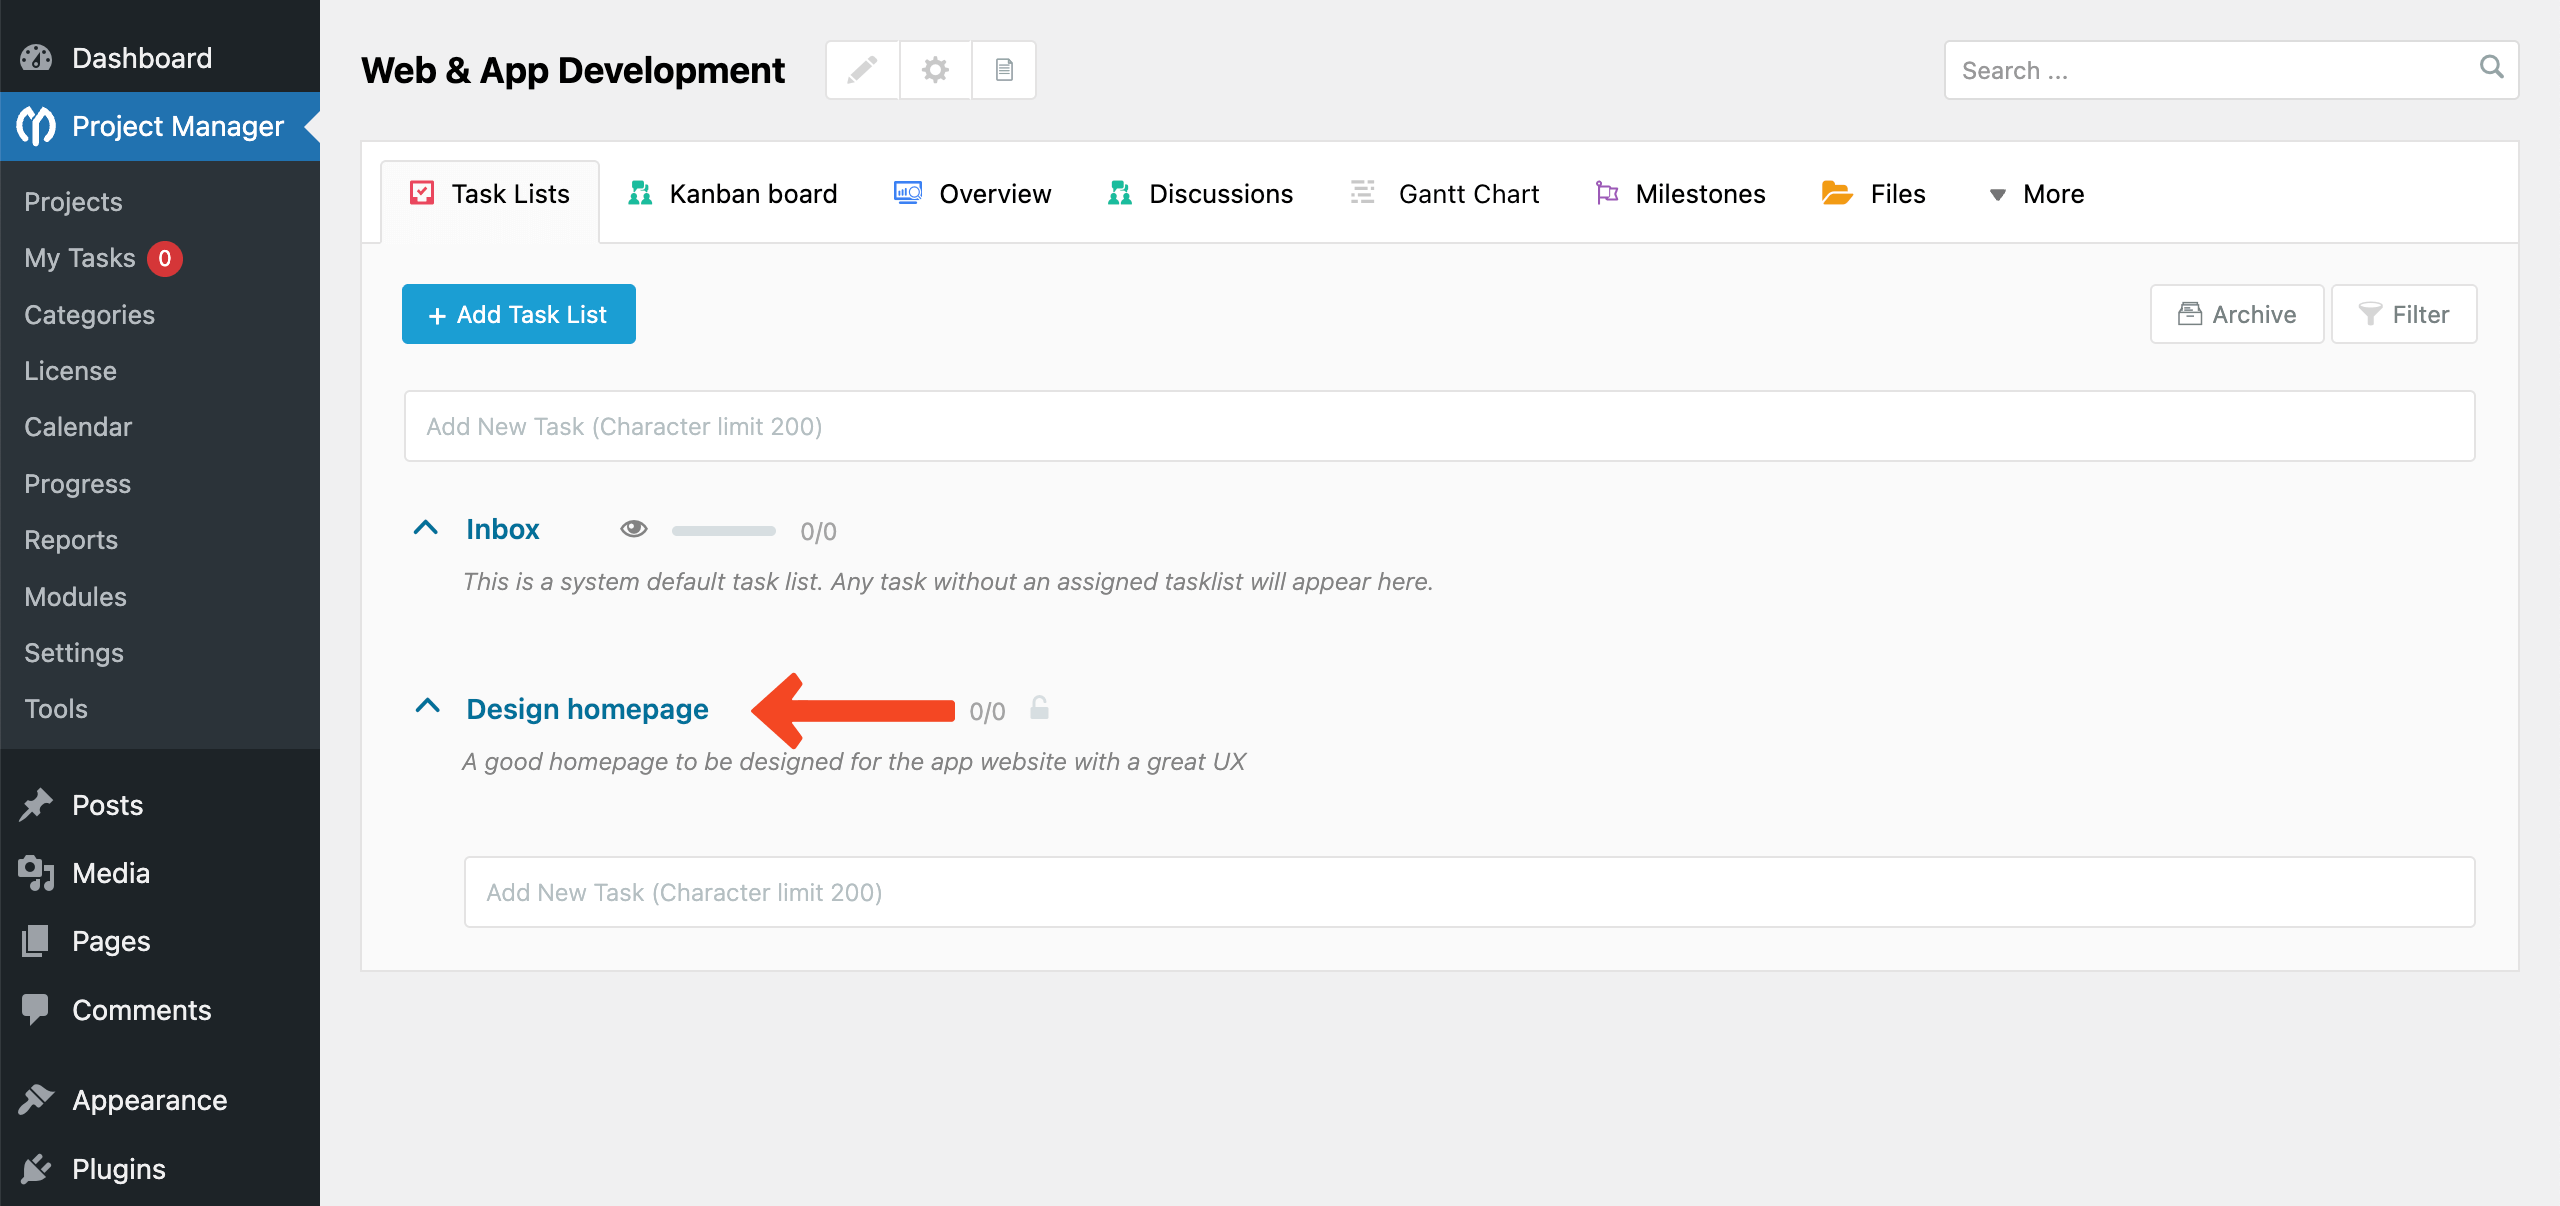The width and height of the screenshot is (2560, 1206).
Task: Collapse the Inbox task list chevron
Action: tap(426, 528)
